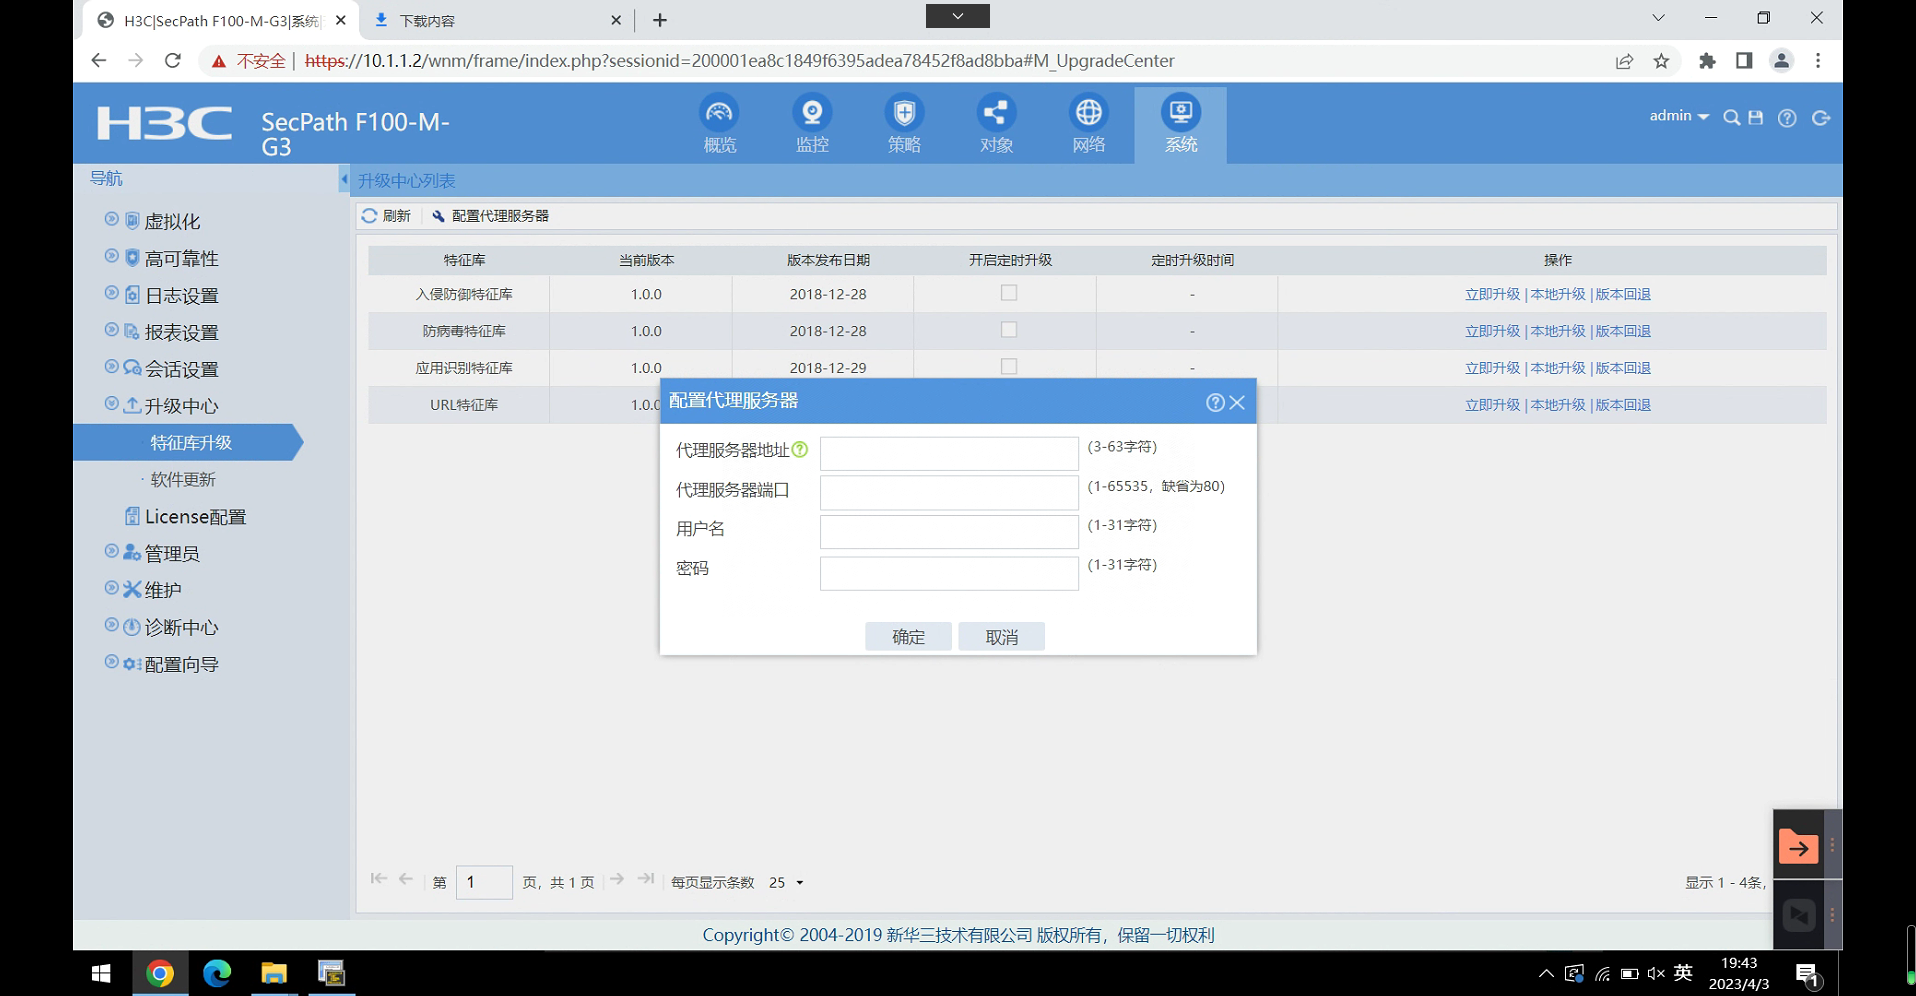Screen dimensions: 1916x996
Task: Open the 策略 policy section
Action: (904, 124)
